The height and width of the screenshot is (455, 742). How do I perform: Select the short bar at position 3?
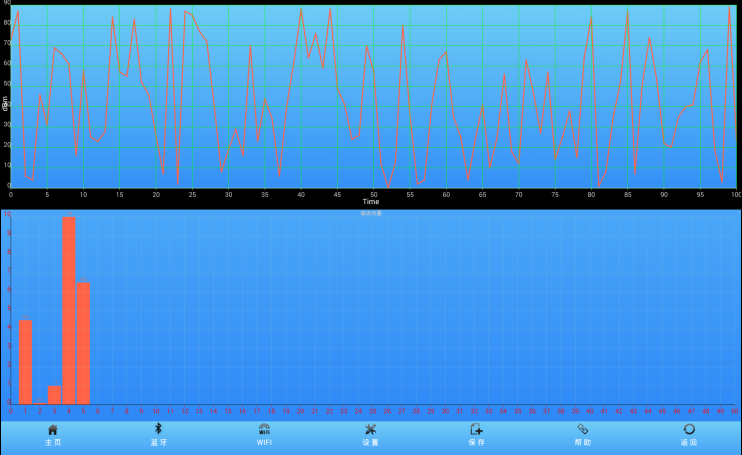[54, 394]
